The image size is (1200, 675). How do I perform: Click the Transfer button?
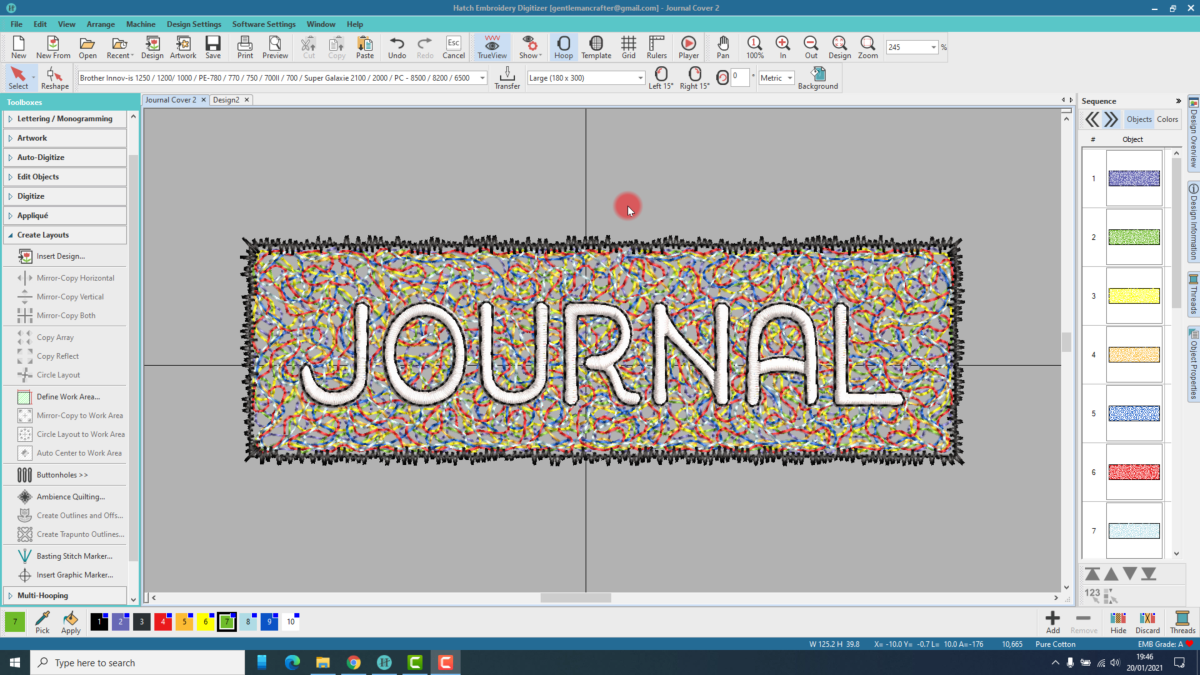507,78
